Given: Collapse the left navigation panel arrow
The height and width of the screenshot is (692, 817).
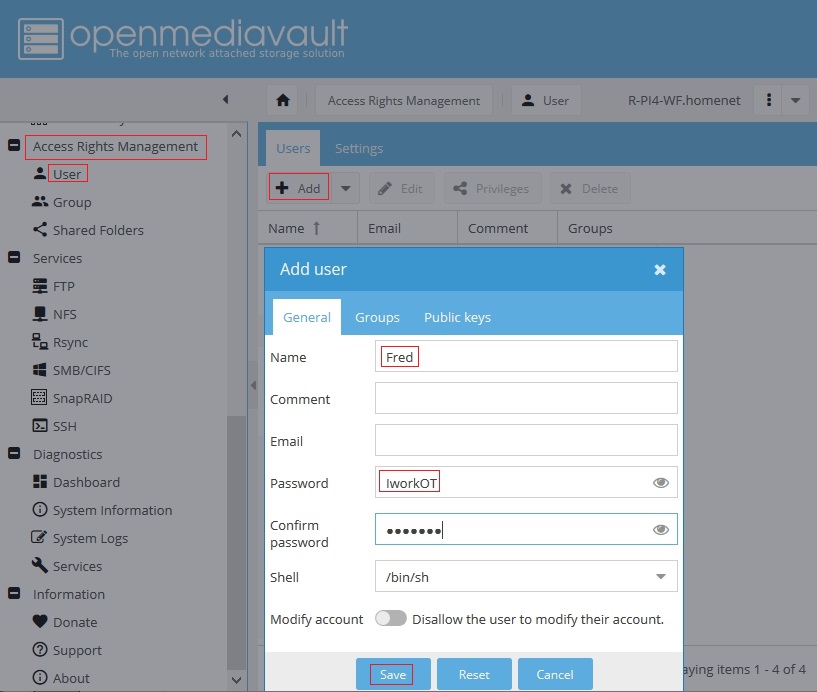Looking at the screenshot, I should [x=225, y=99].
